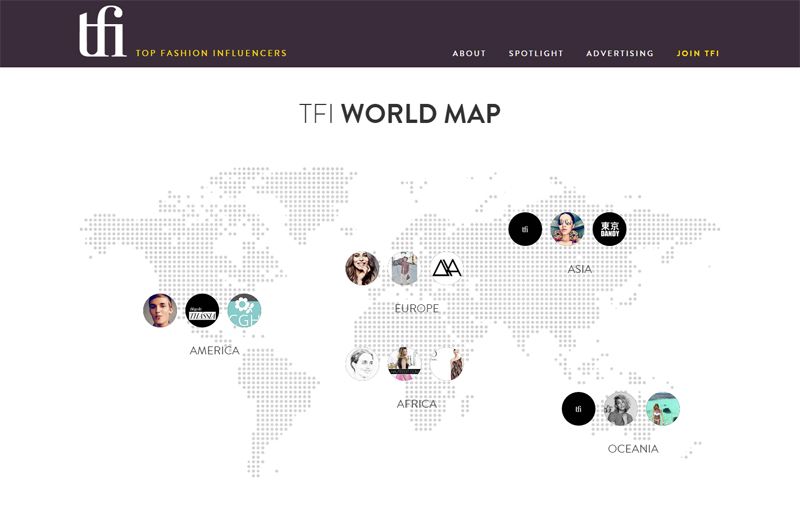This screenshot has height=511, width=800.
Task: Open blonde woman photo avatar in Africa
Action: (405, 364)
